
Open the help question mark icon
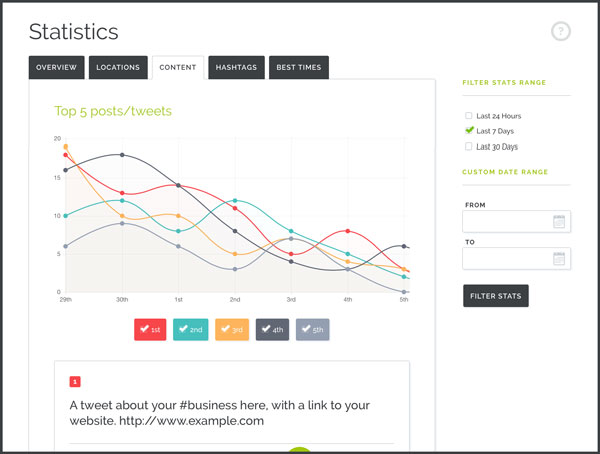561,32
